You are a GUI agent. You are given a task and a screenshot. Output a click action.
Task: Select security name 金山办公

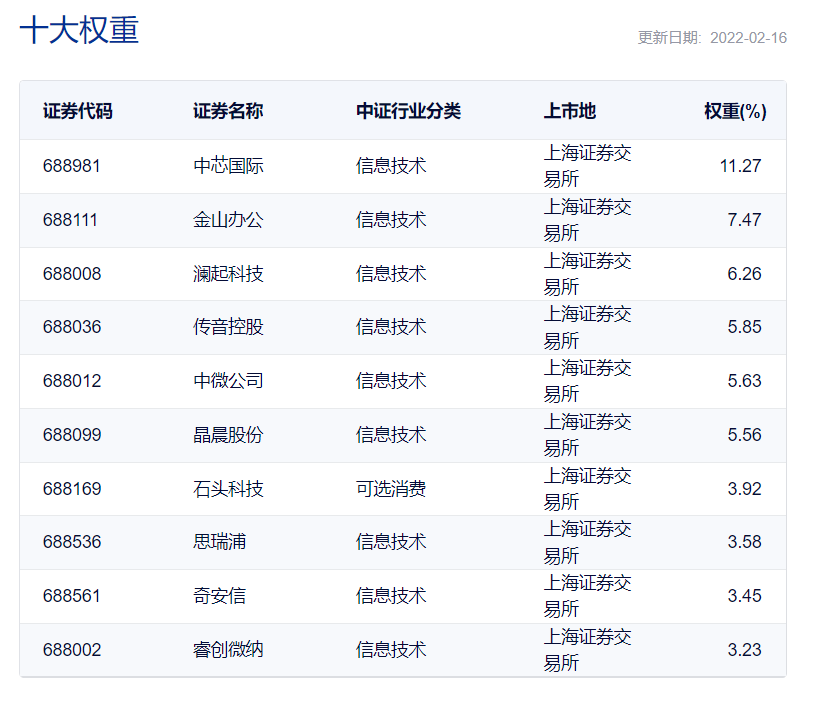pyautogui.click(x=228, y=220)
